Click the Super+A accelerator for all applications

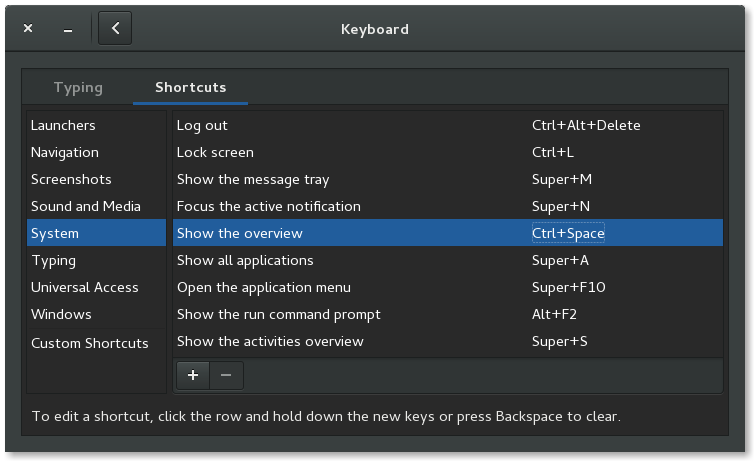point(560,260)
